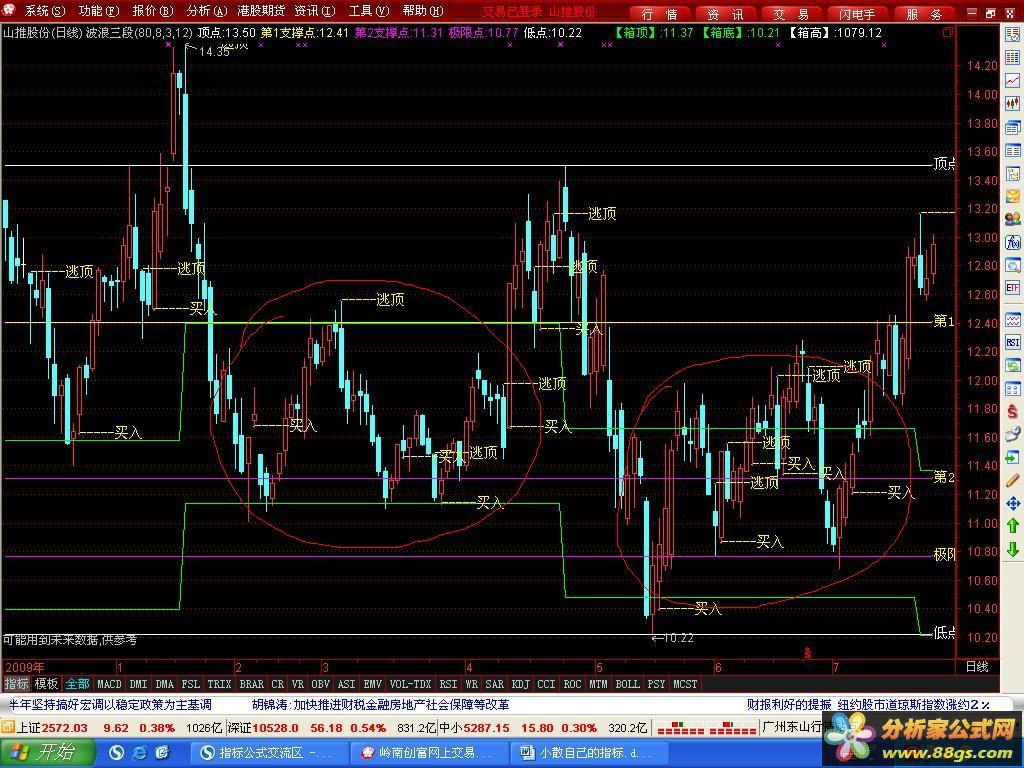The height and width of the screenshot is (768, 1024).
Task: Open news headline 半年坚持搞好宏调以稳定政策为主基调
Action: pyautogui.click(x=110, y=705)
